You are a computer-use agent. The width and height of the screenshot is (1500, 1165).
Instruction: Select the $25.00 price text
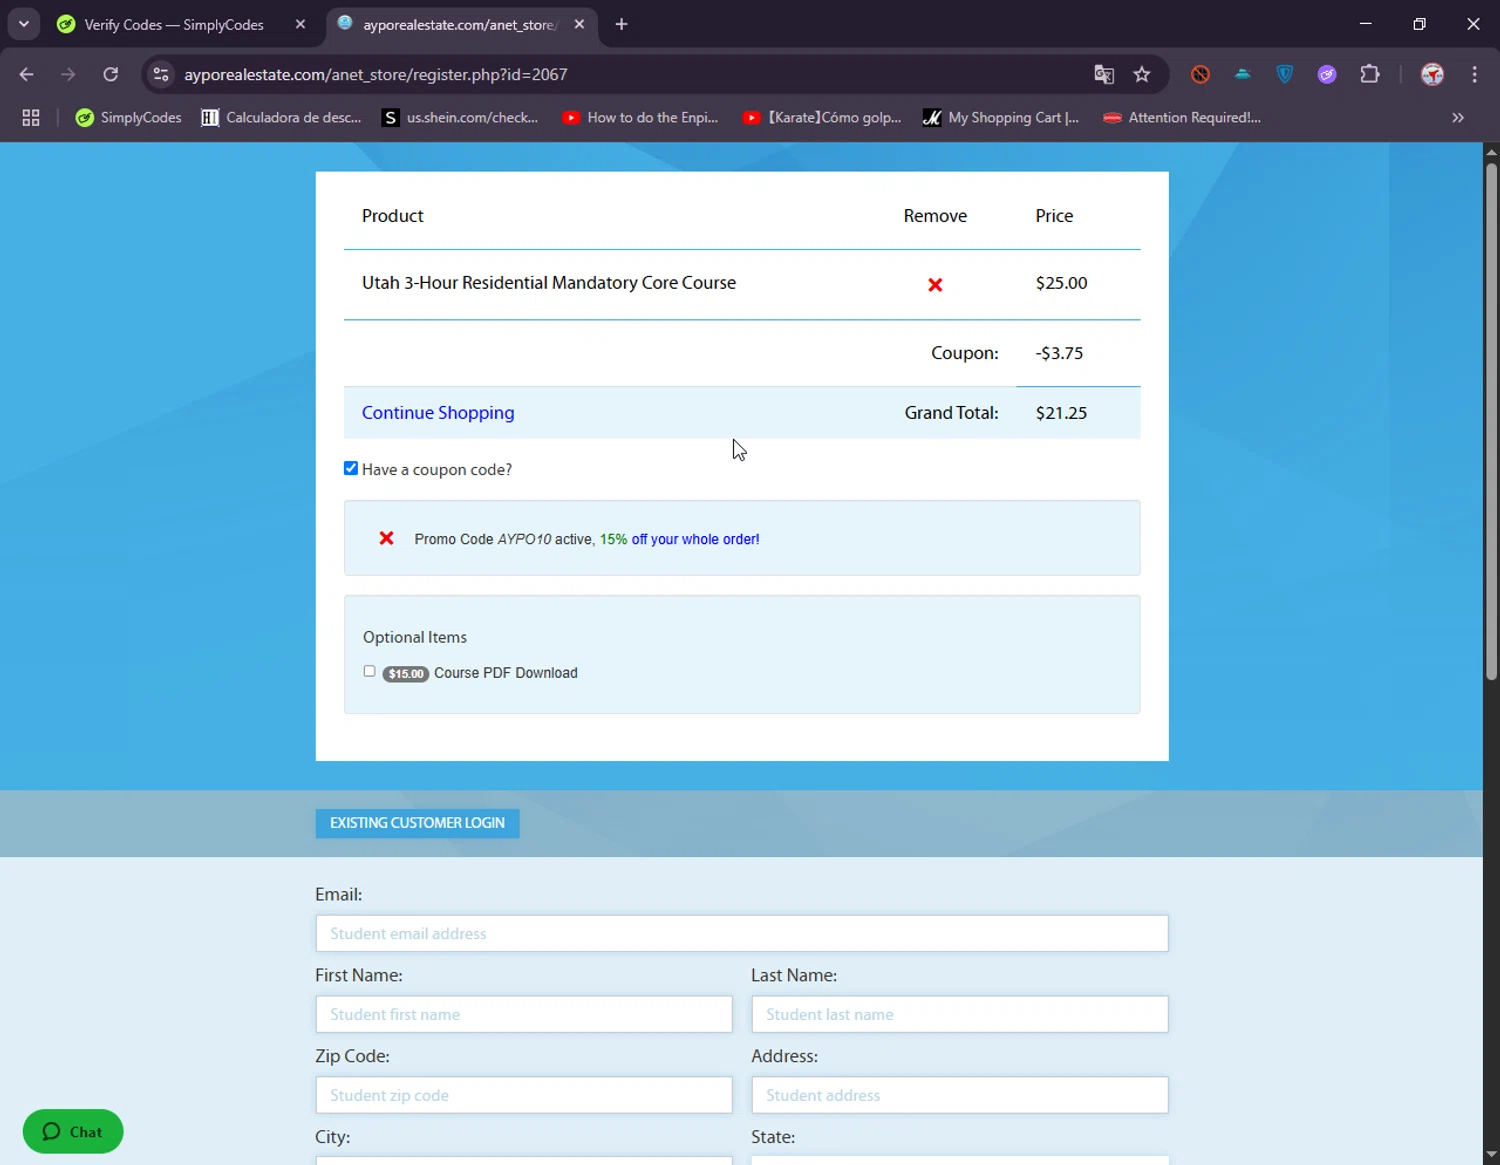(1061, 283)
